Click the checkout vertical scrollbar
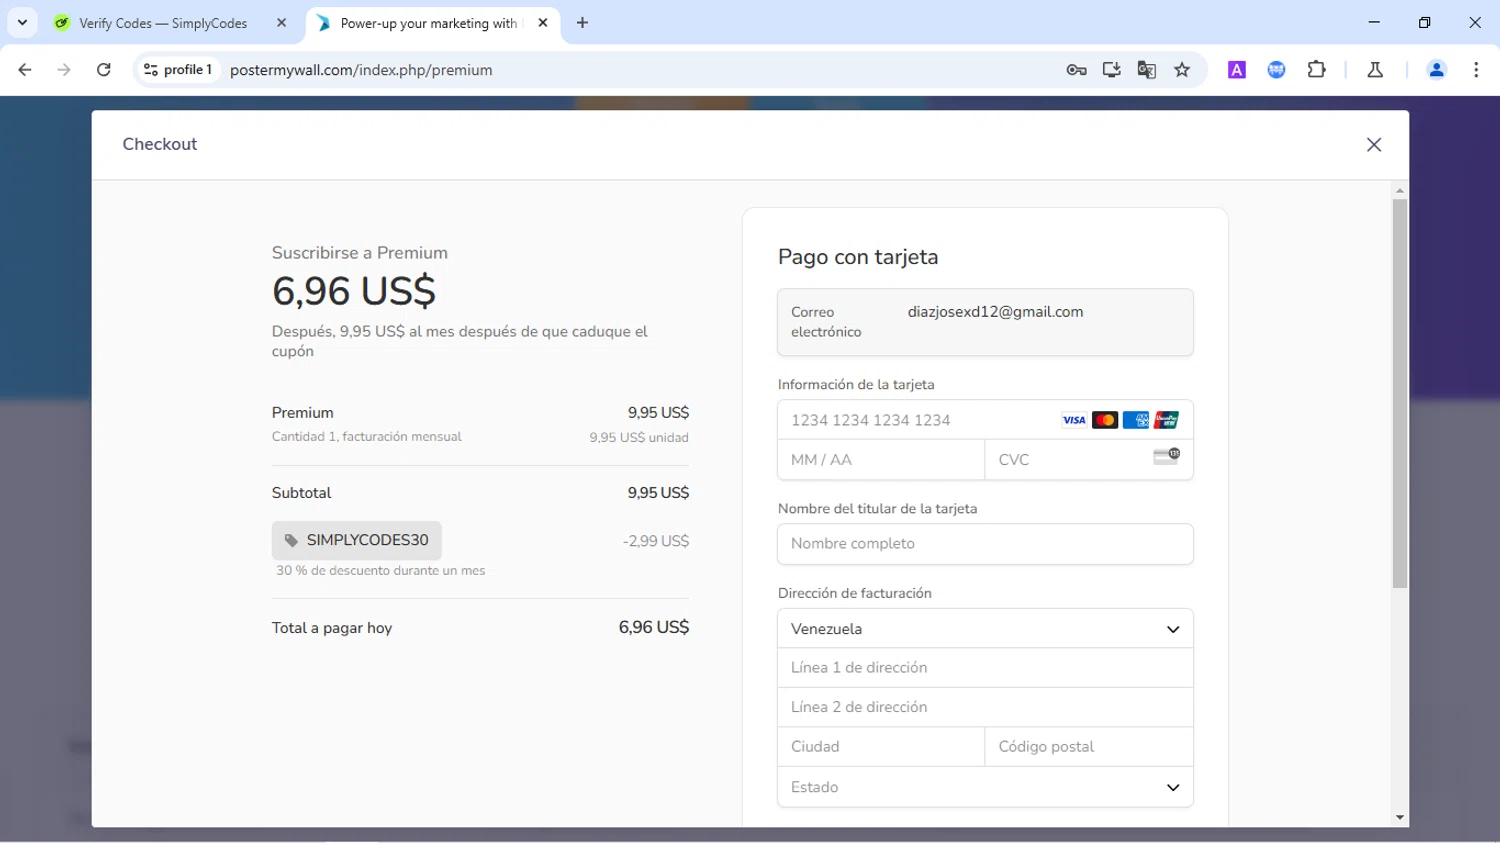Image resolution: width=1500 pixels, height=843 pixels. point(1399,394)
